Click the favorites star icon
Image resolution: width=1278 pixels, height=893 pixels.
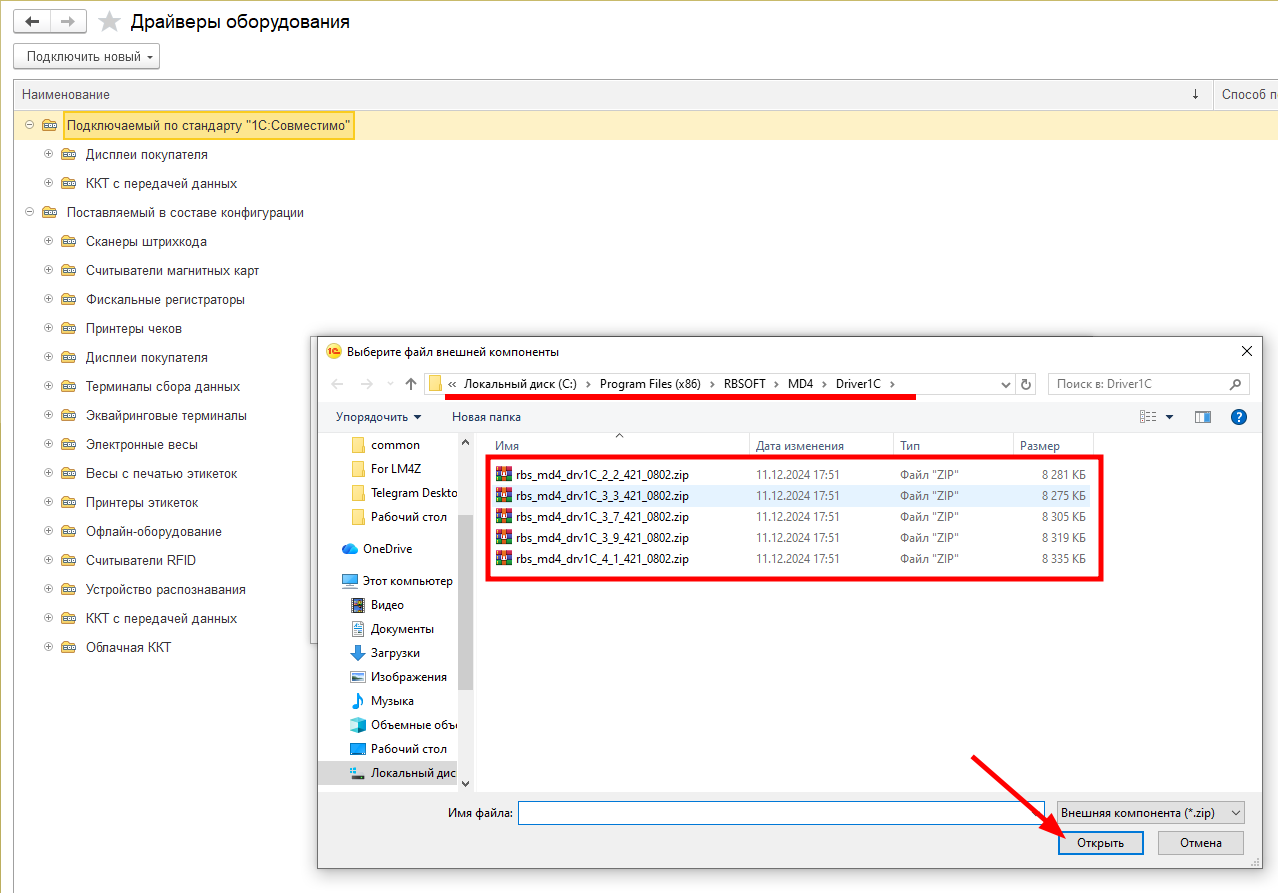pos(109,21)
